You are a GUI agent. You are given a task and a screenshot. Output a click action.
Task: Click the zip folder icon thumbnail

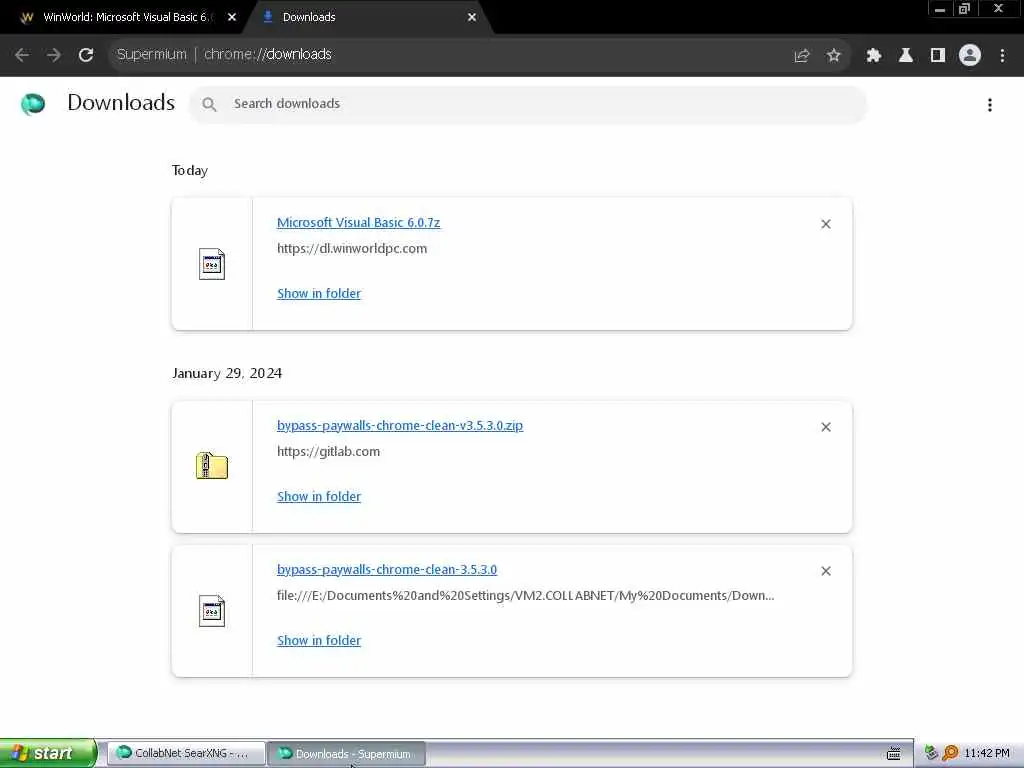(x=212, y=466)
